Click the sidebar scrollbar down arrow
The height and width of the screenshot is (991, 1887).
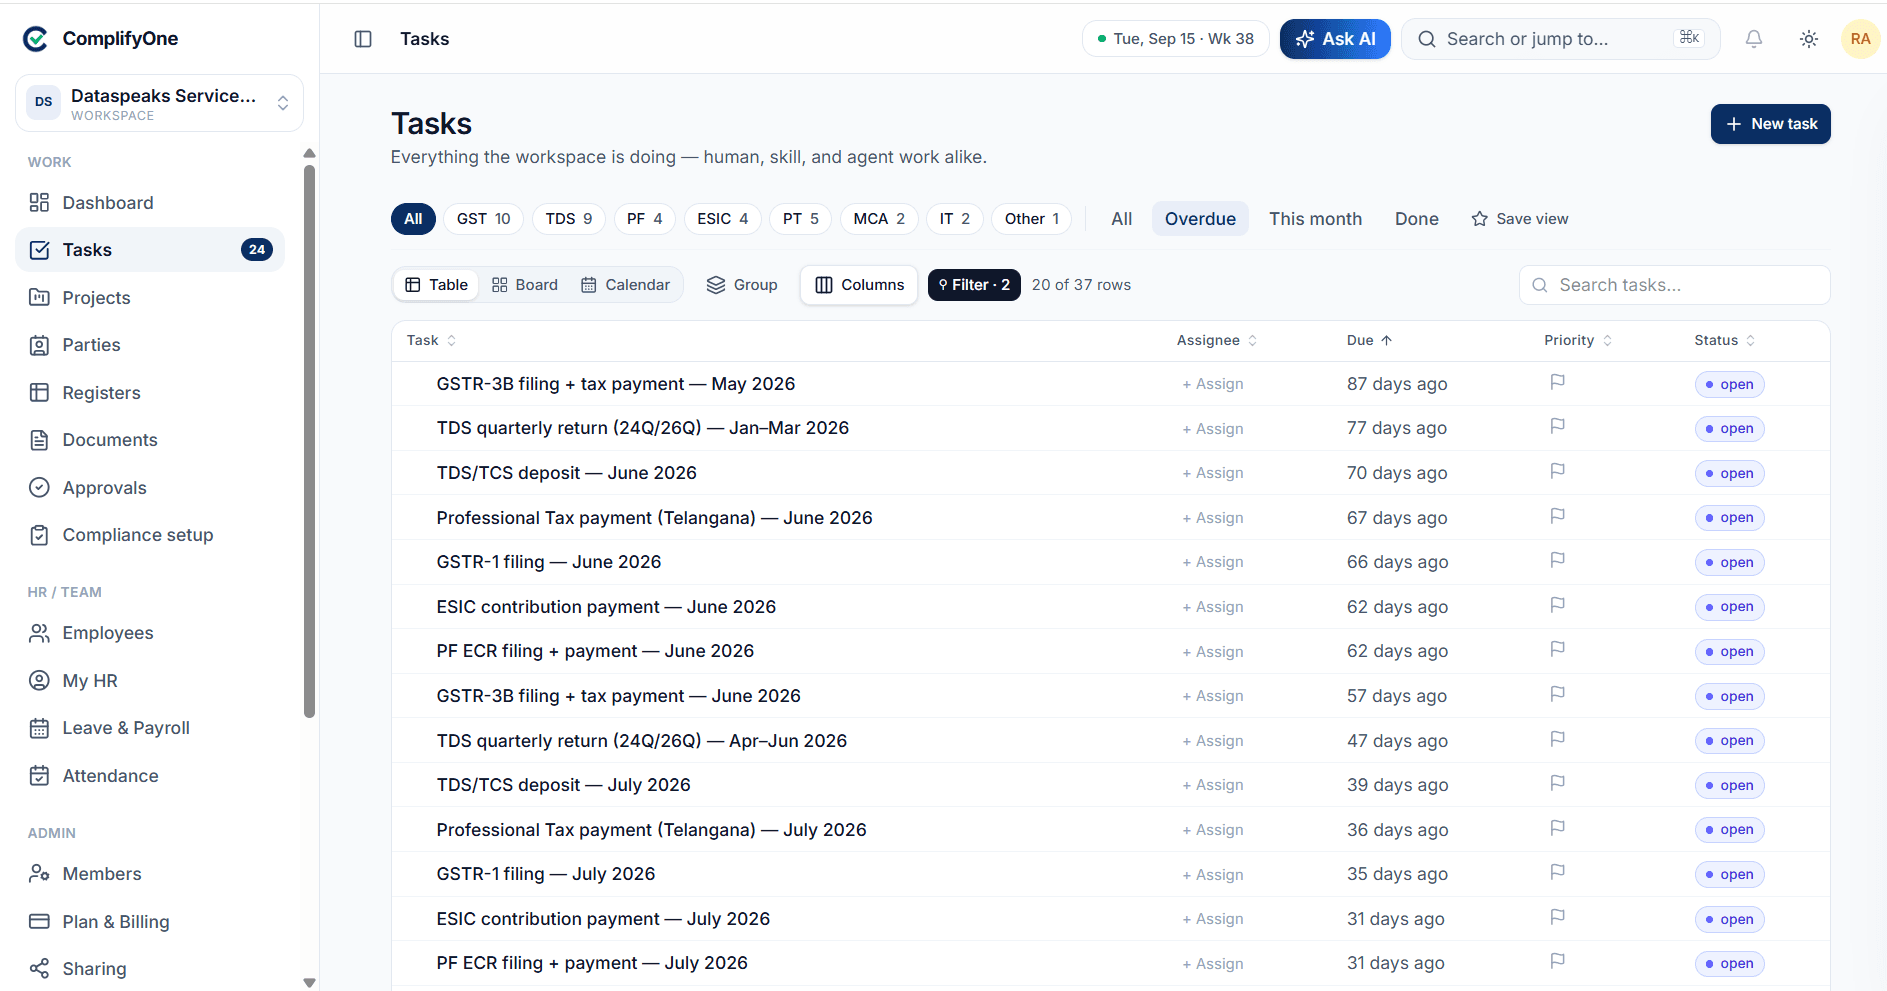309,982
